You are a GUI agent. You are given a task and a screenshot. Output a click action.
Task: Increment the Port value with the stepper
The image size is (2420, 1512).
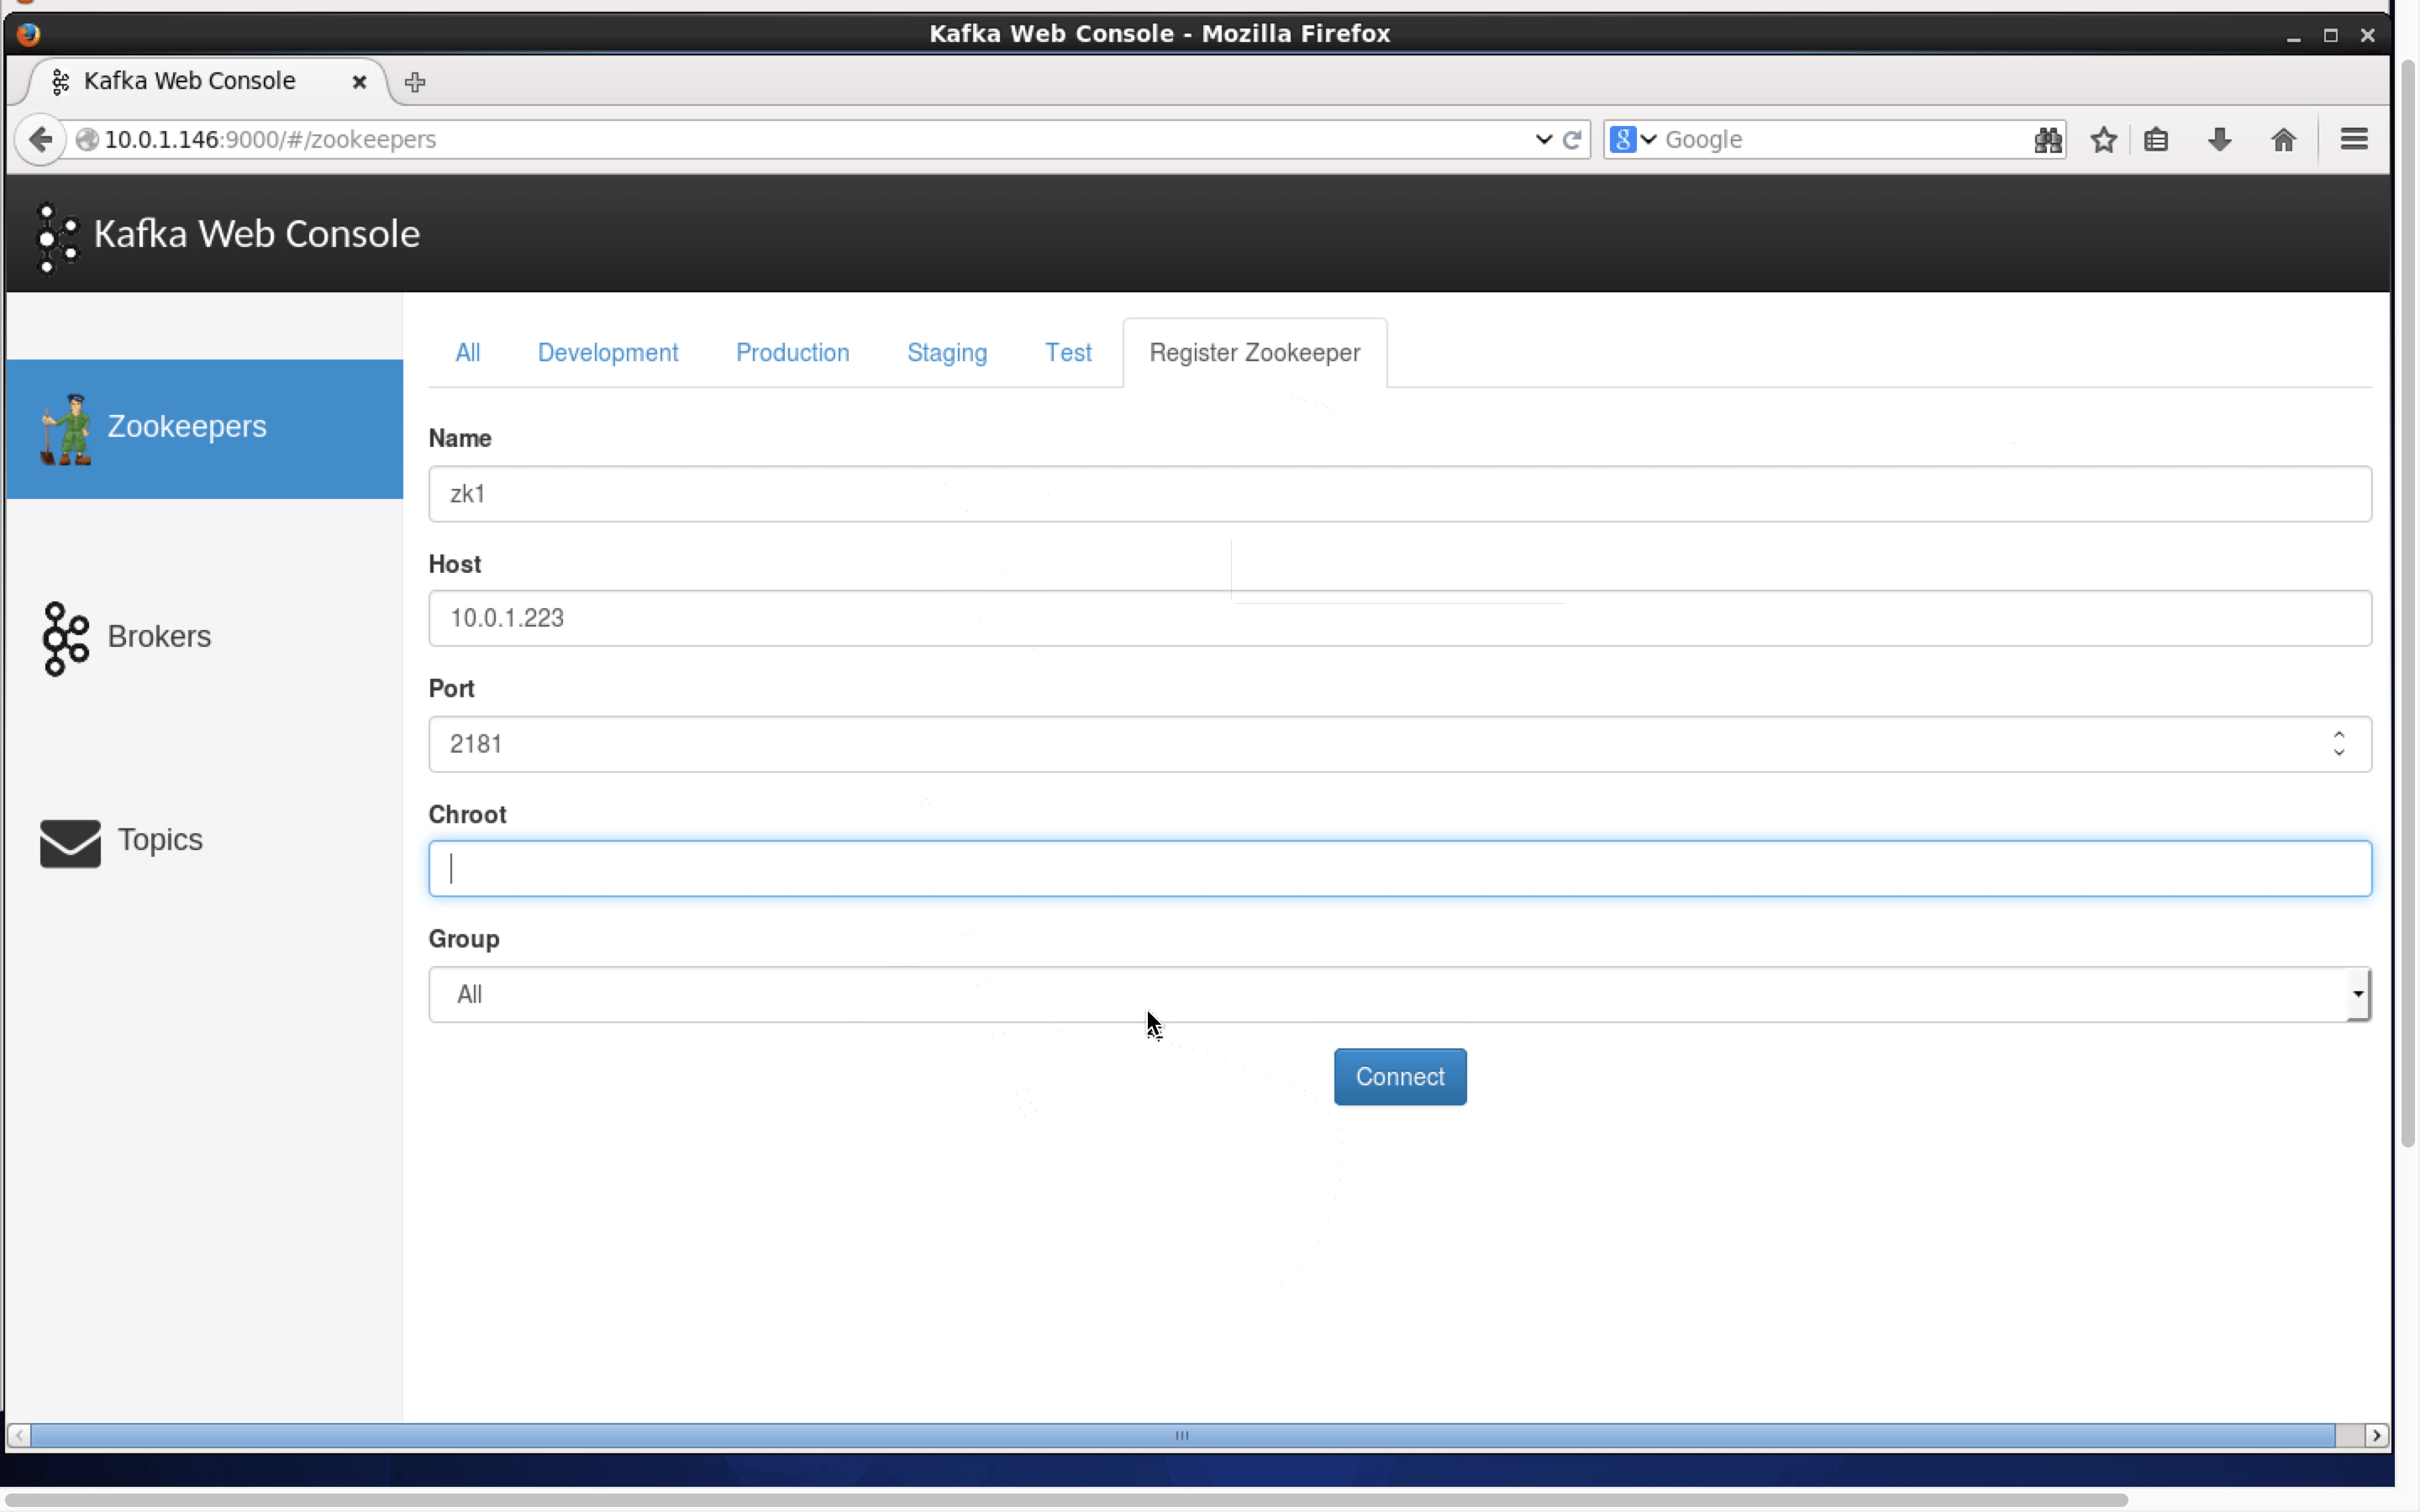tap(2339, 737)
